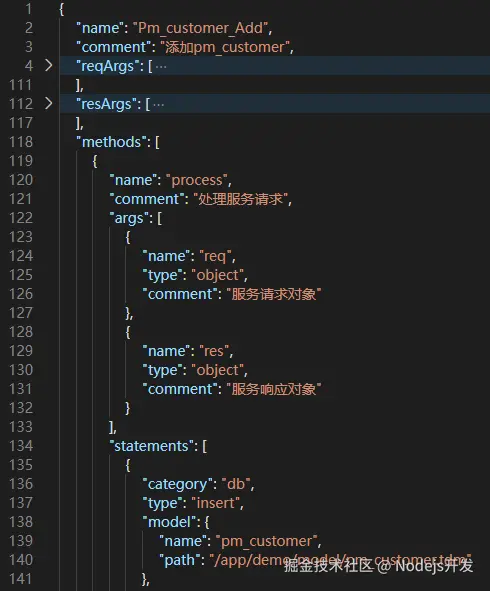Click the value "pm_customer" on line 139
The image size is (490, 591).
[266, 541]
